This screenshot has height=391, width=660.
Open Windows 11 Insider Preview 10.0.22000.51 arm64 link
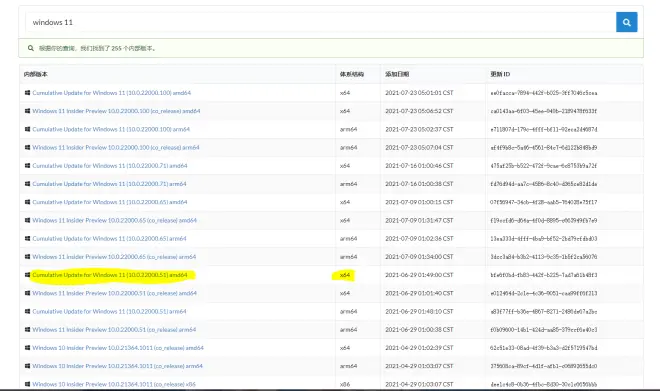(114, 329)
